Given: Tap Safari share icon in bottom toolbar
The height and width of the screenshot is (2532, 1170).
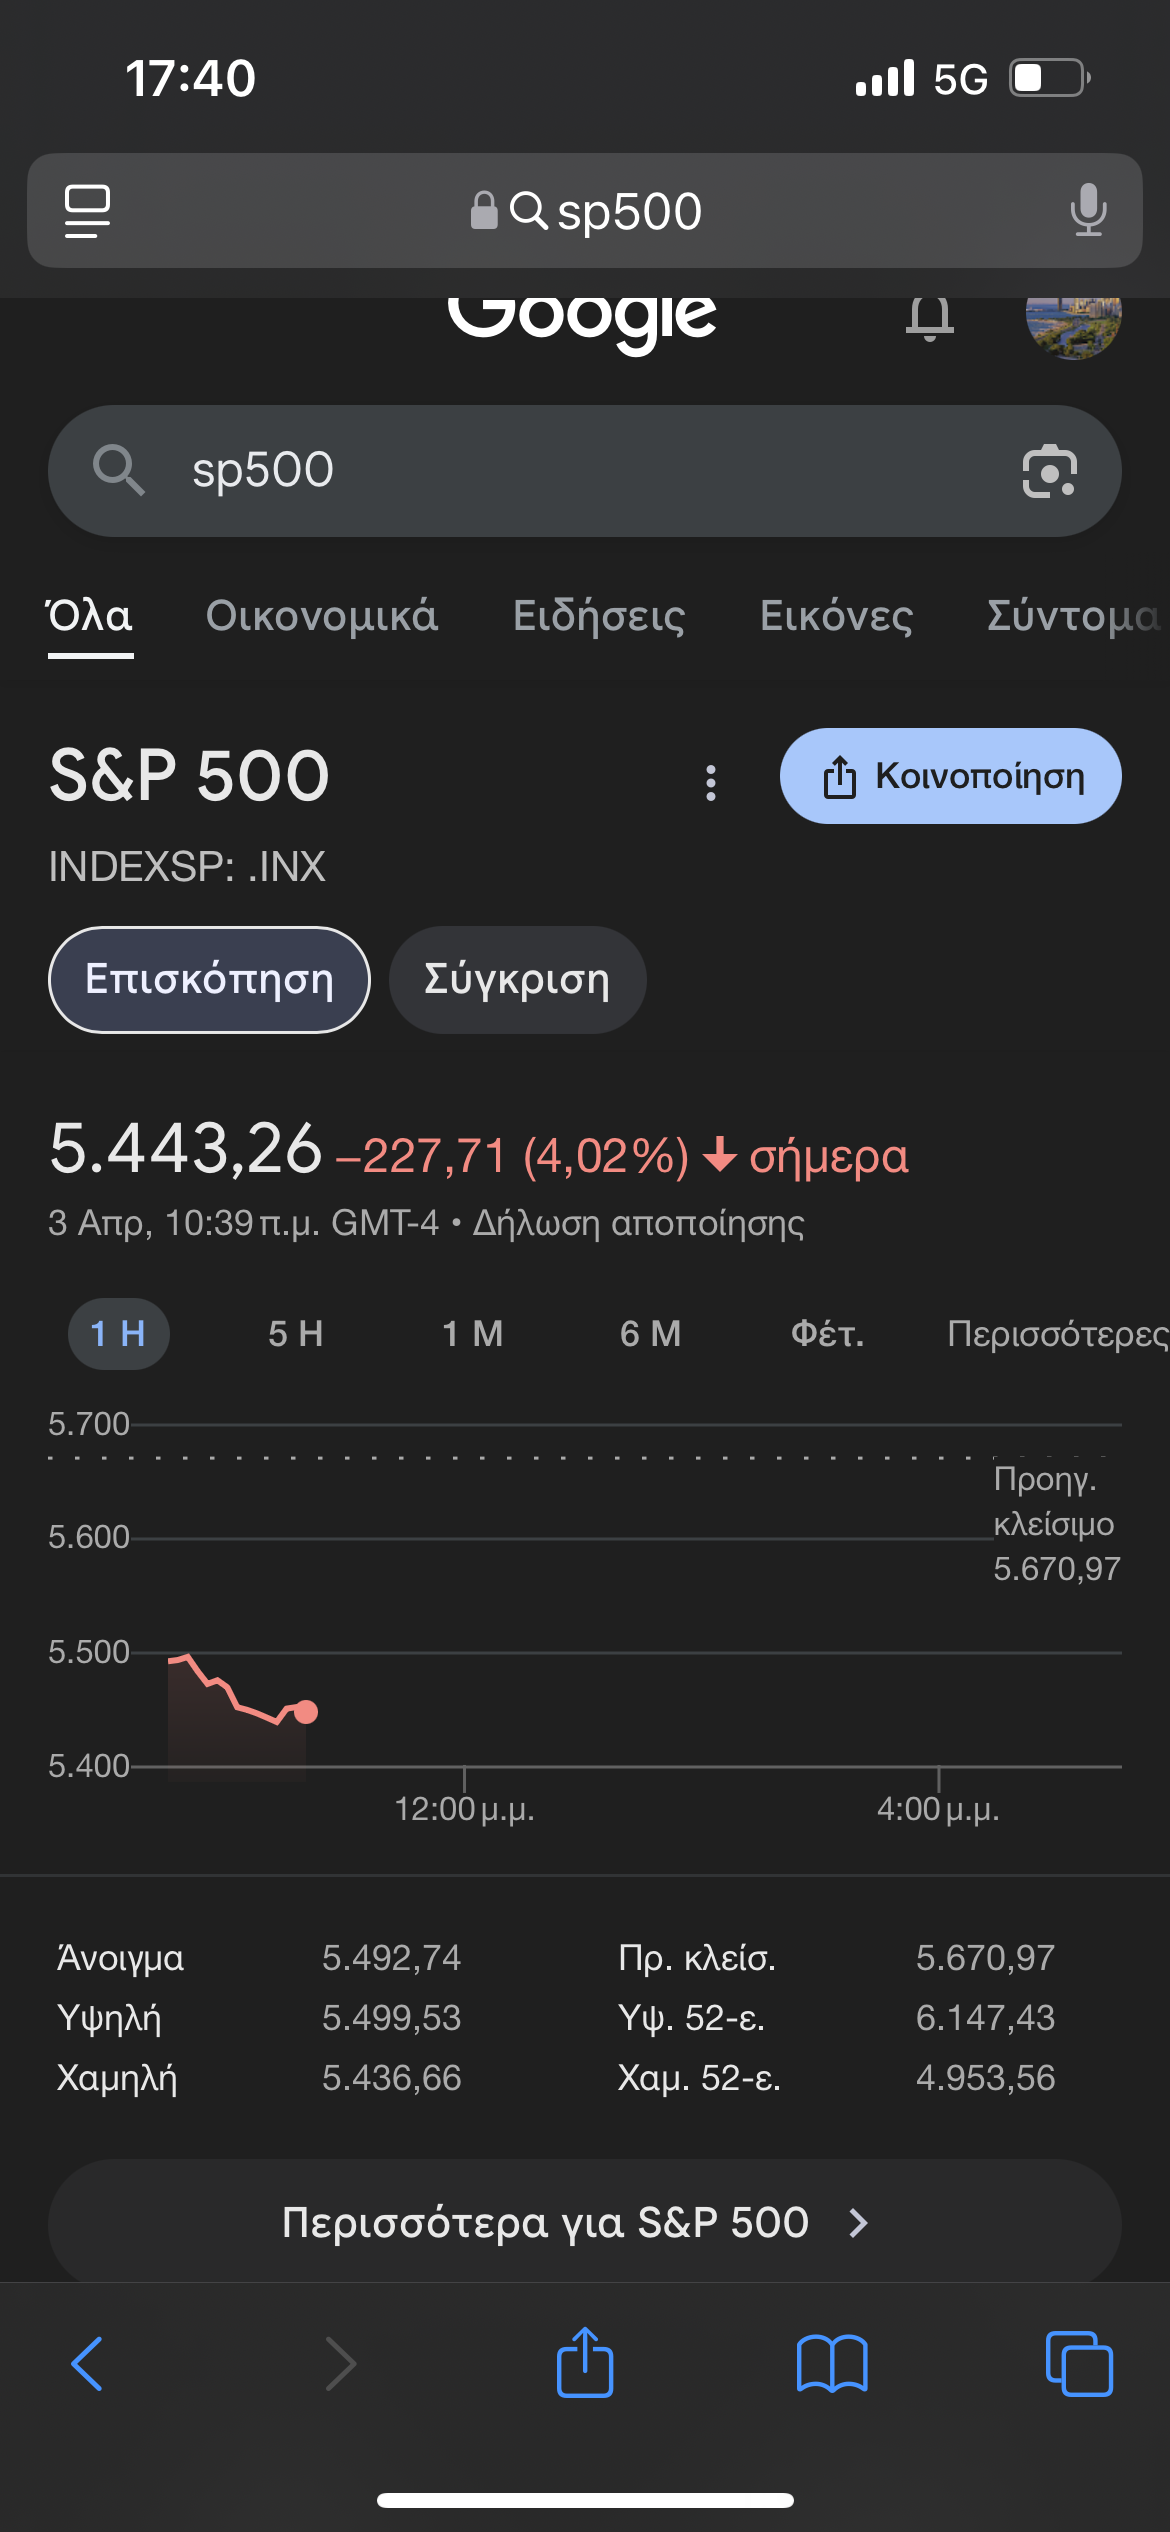Looking at the screenshot, I should 585,2362.
